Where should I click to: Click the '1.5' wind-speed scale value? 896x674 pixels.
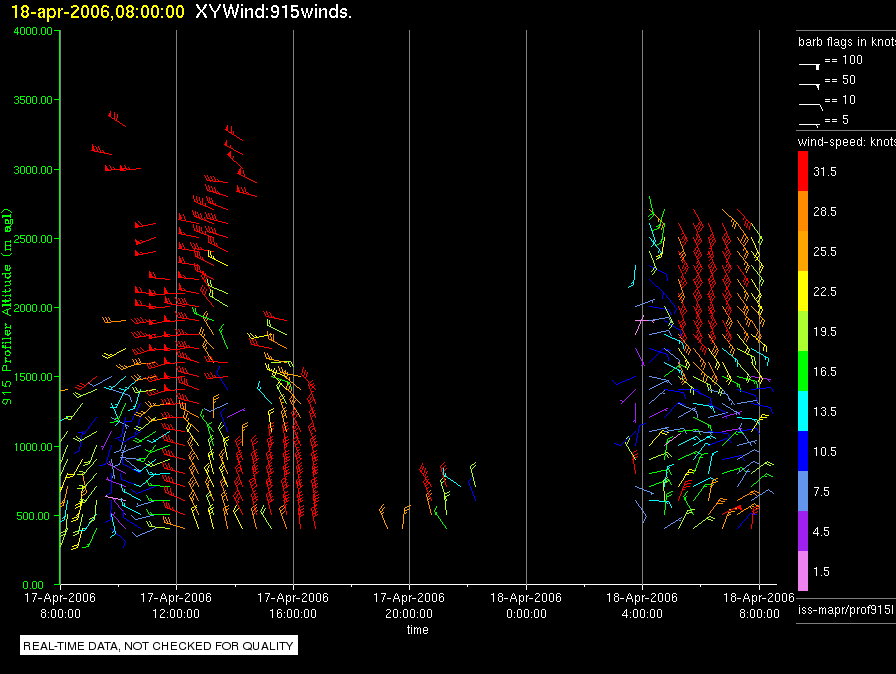tap(821, 571)
